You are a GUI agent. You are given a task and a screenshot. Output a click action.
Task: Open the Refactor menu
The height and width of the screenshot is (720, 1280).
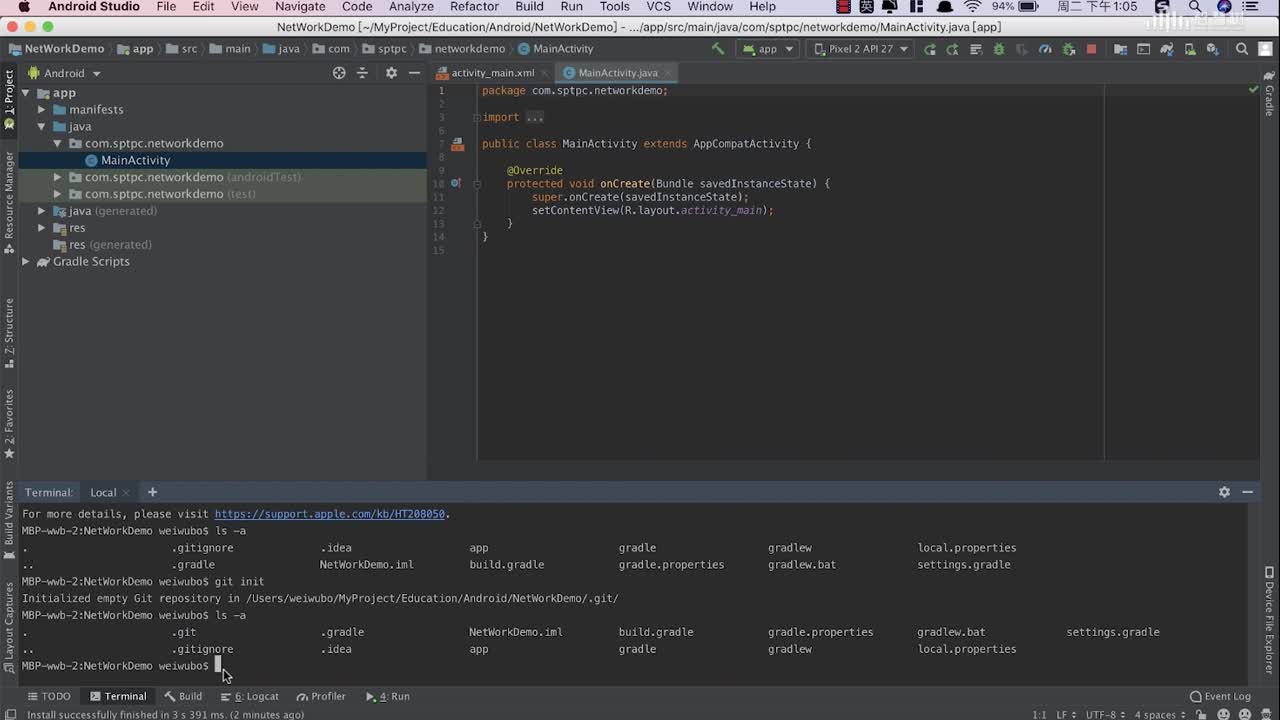point(474,7)
